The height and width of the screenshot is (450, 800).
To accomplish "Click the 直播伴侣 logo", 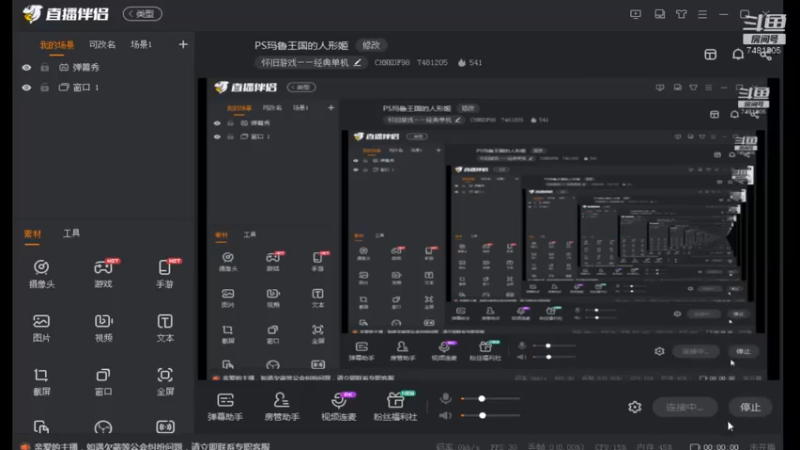I will (x=65, y=14).
